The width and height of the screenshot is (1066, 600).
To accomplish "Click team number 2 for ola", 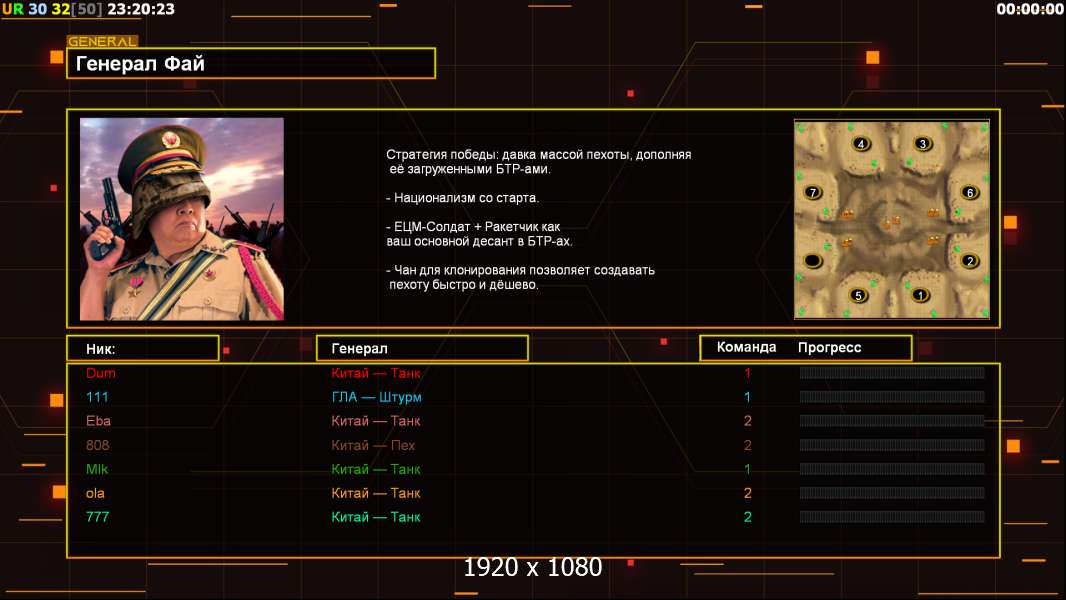I will tap(747, 493).
